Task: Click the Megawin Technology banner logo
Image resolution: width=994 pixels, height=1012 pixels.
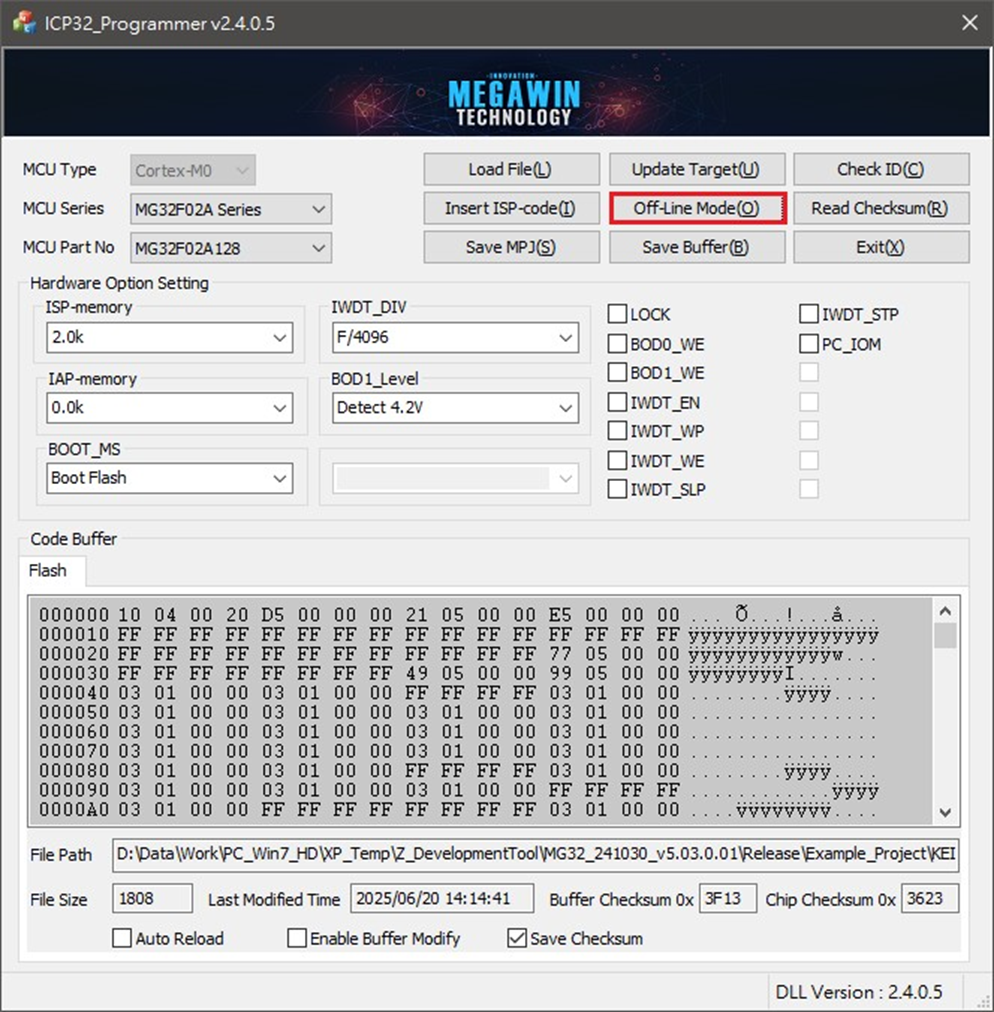Action: click(x=514, y=101)
